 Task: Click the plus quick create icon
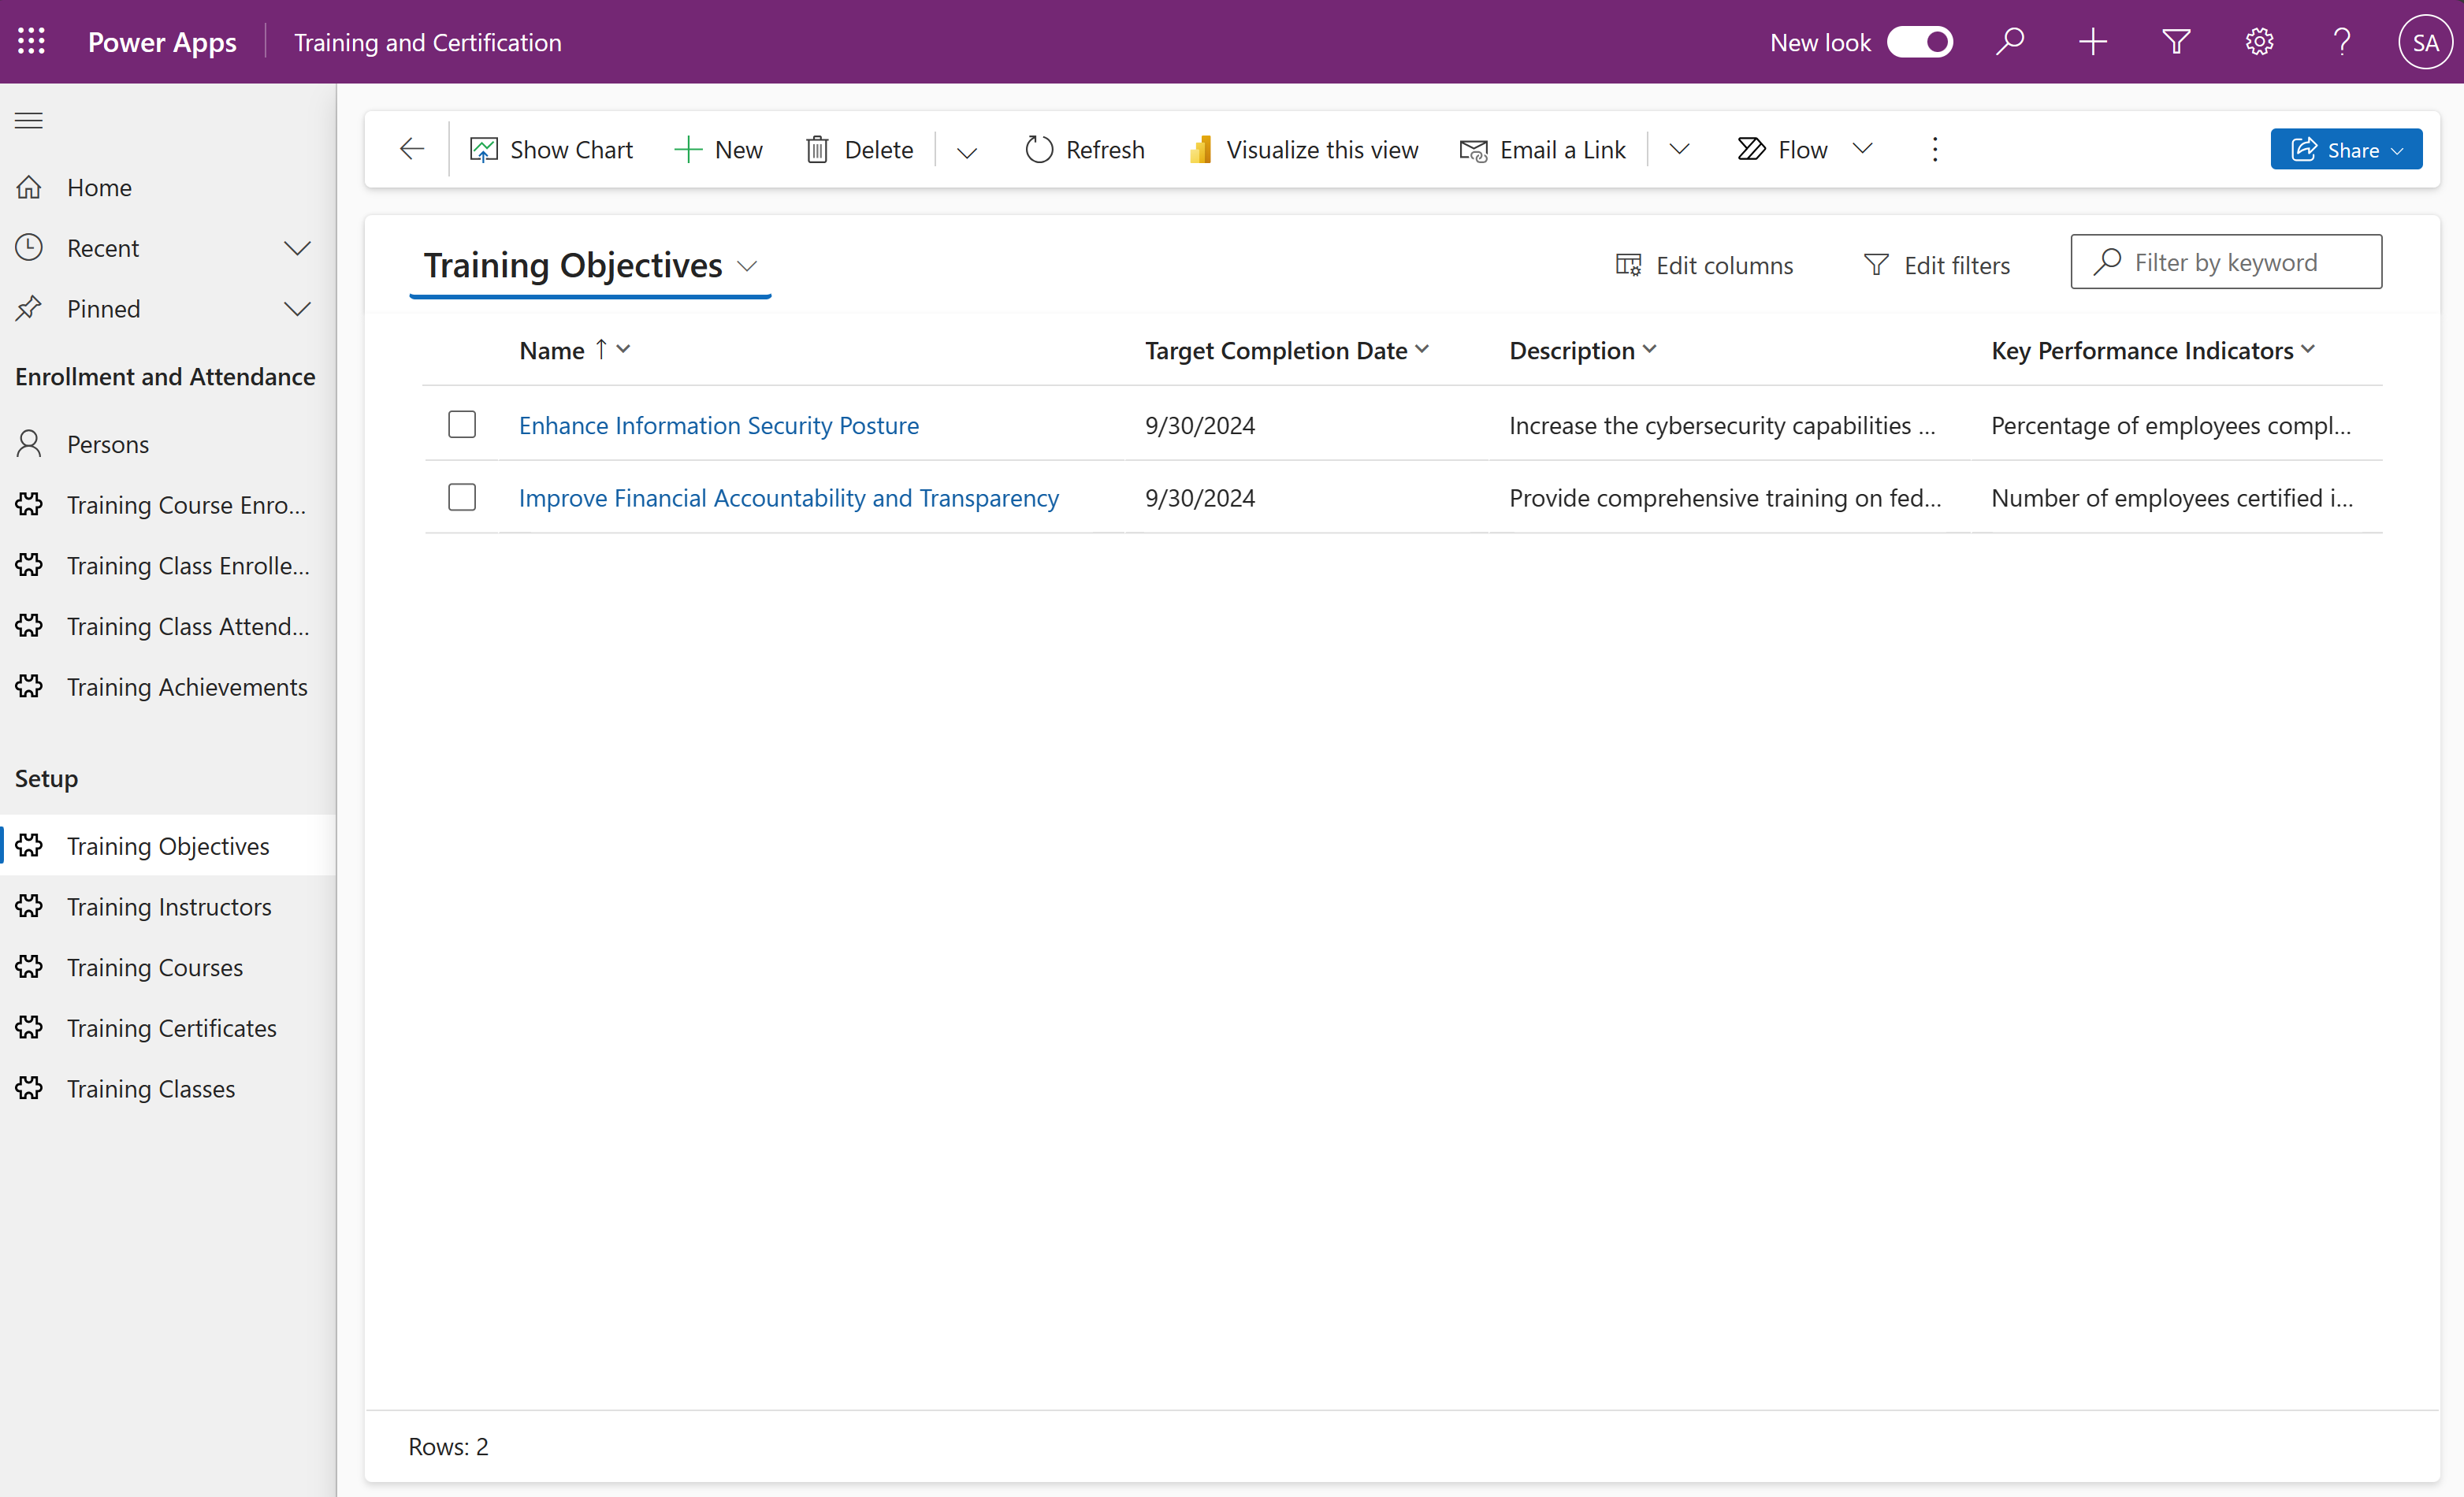[x=2092, y=42]
